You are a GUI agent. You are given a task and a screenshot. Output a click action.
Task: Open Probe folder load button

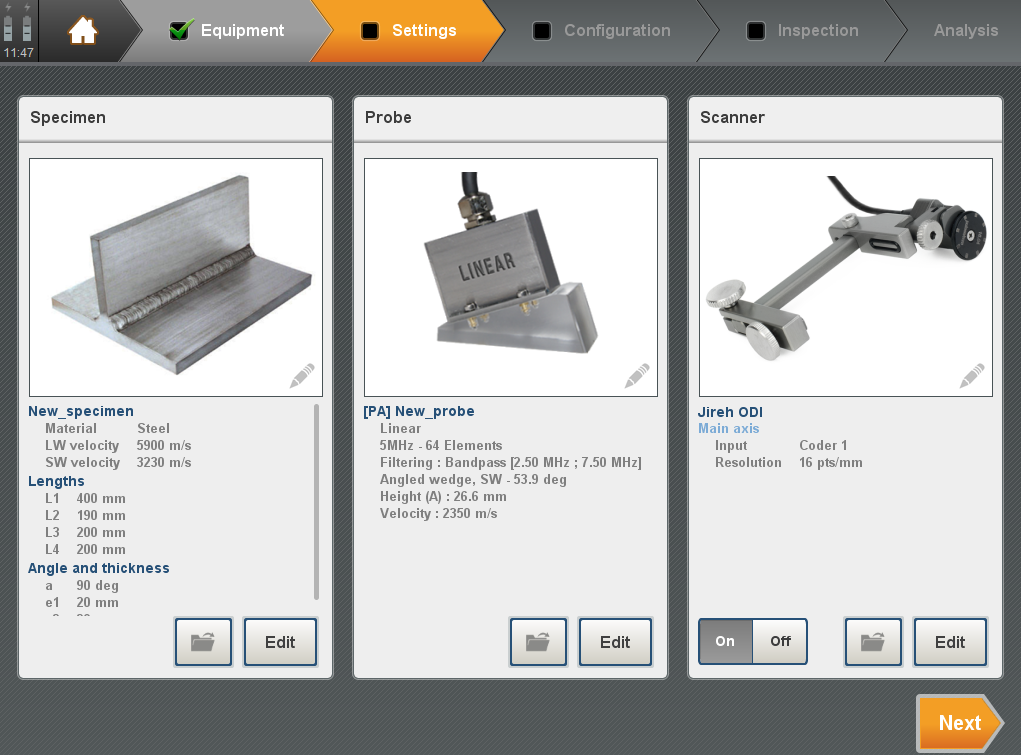tap(538, 642)
